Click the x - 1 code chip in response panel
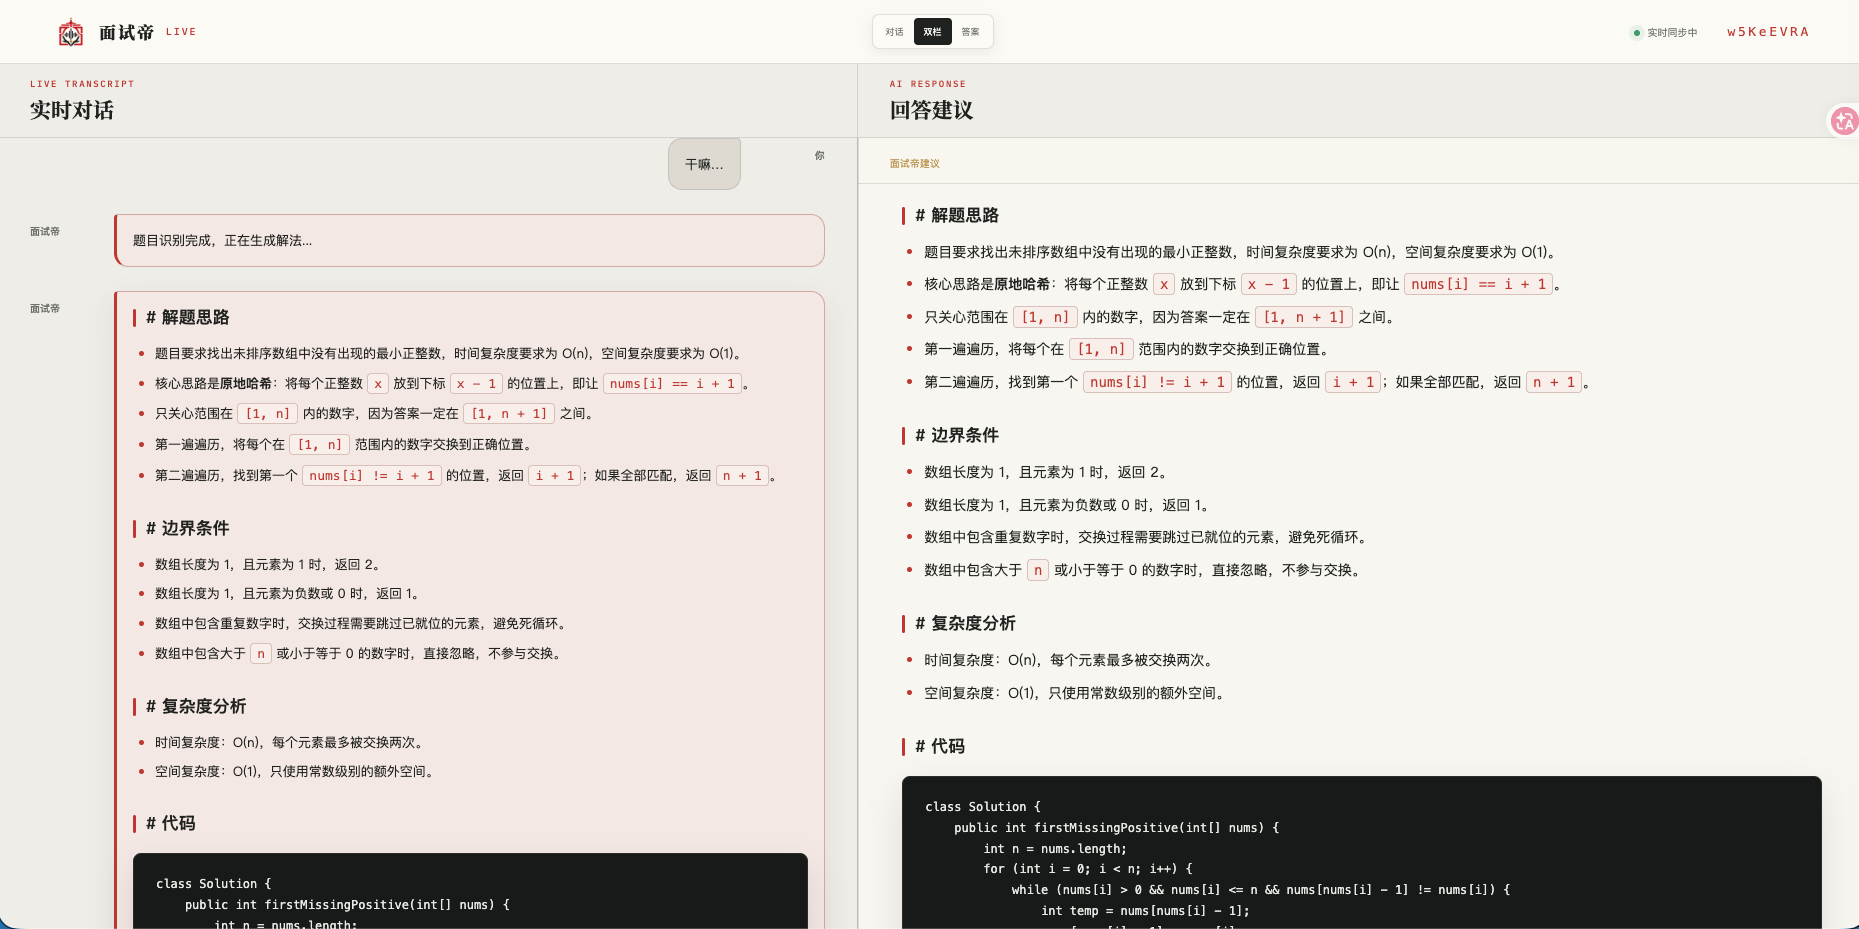1859x929 pixels. tap(1269, 284)
